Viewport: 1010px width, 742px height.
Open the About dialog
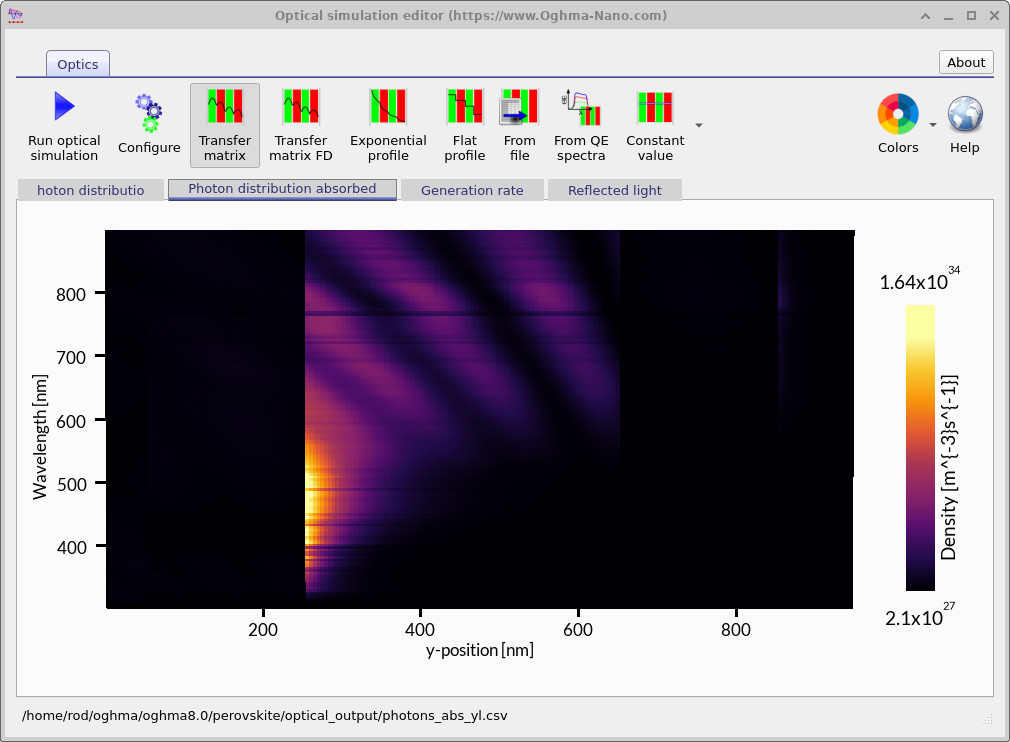965,62
